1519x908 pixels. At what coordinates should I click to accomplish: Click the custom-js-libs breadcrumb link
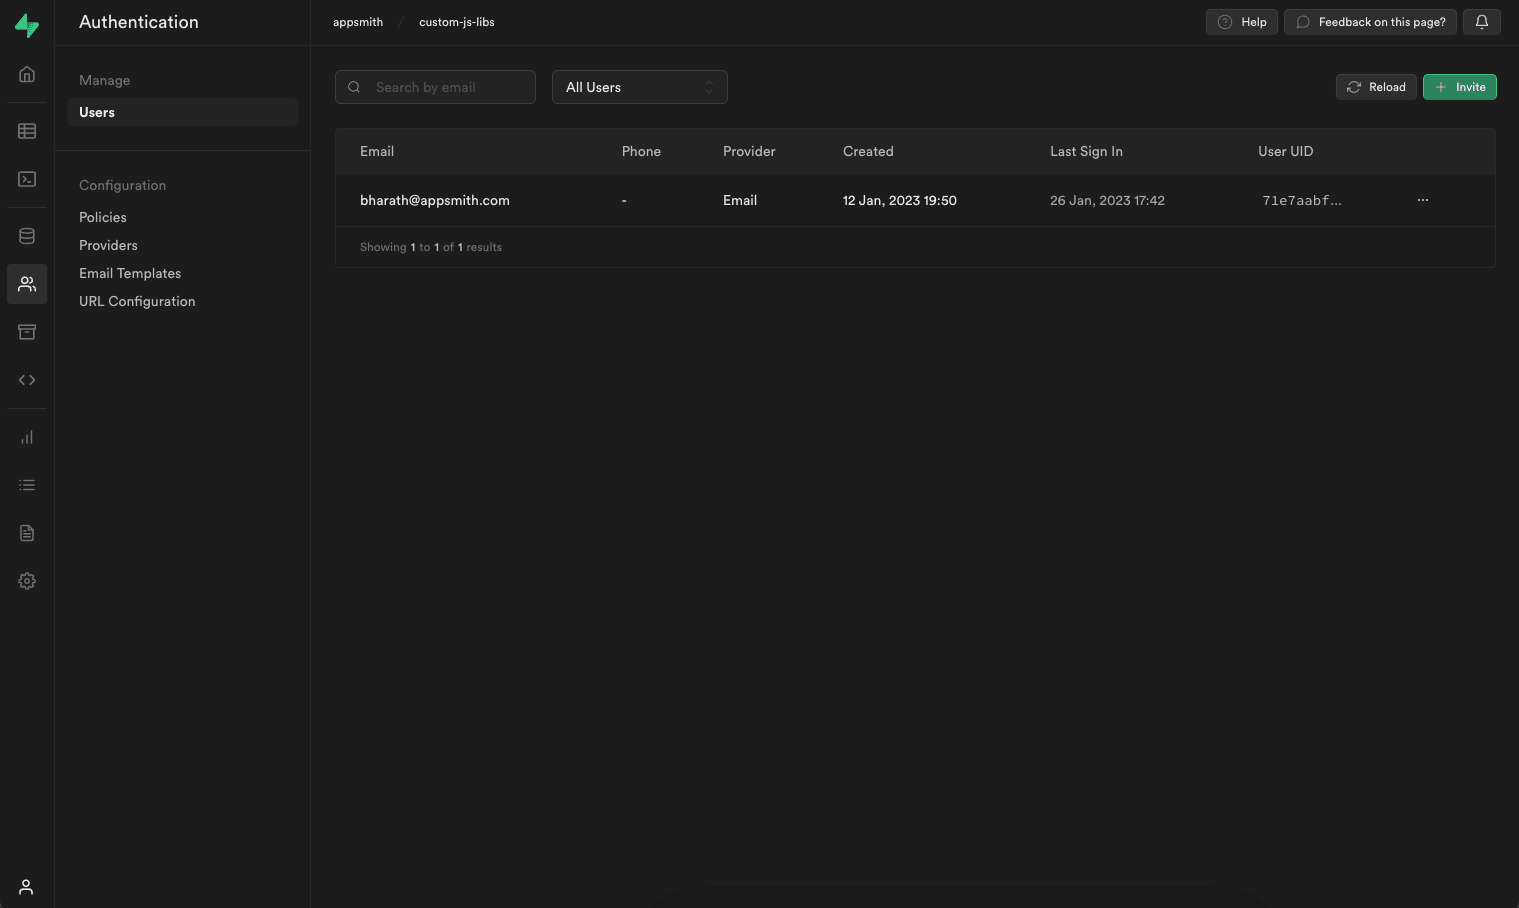pos(456,22)
